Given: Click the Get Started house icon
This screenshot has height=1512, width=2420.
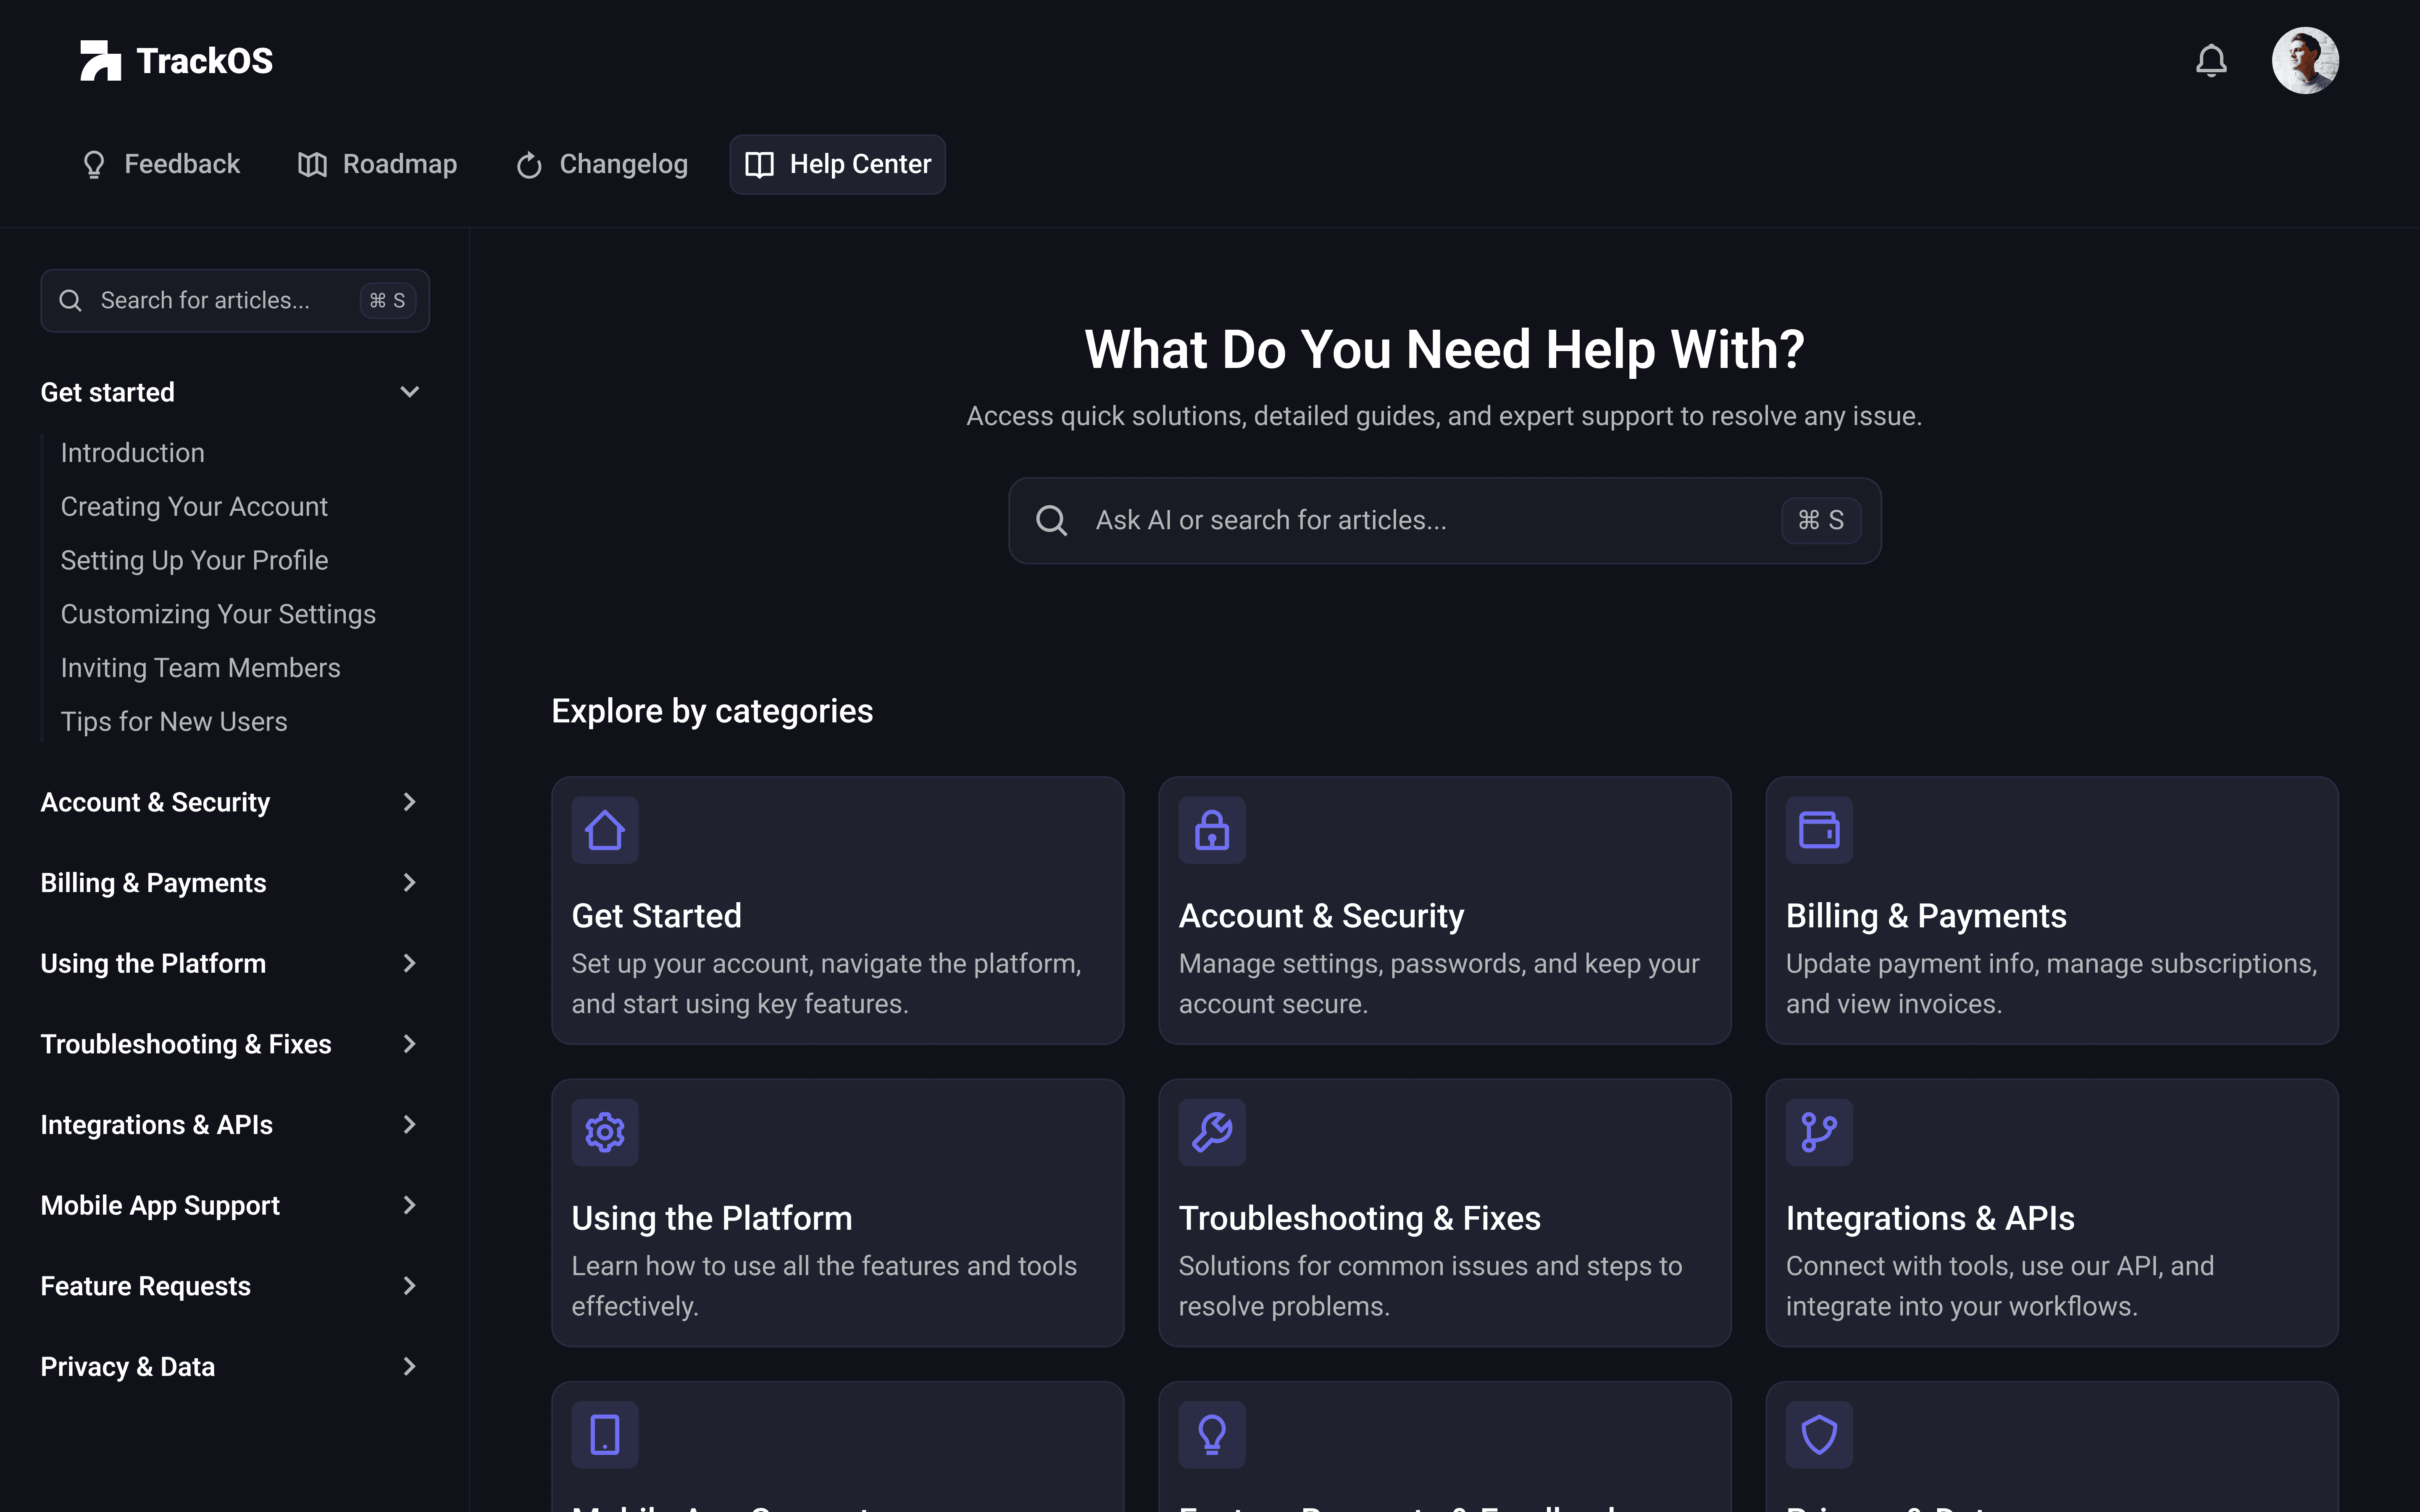Looking at the screenshot, I should [605, 830].
